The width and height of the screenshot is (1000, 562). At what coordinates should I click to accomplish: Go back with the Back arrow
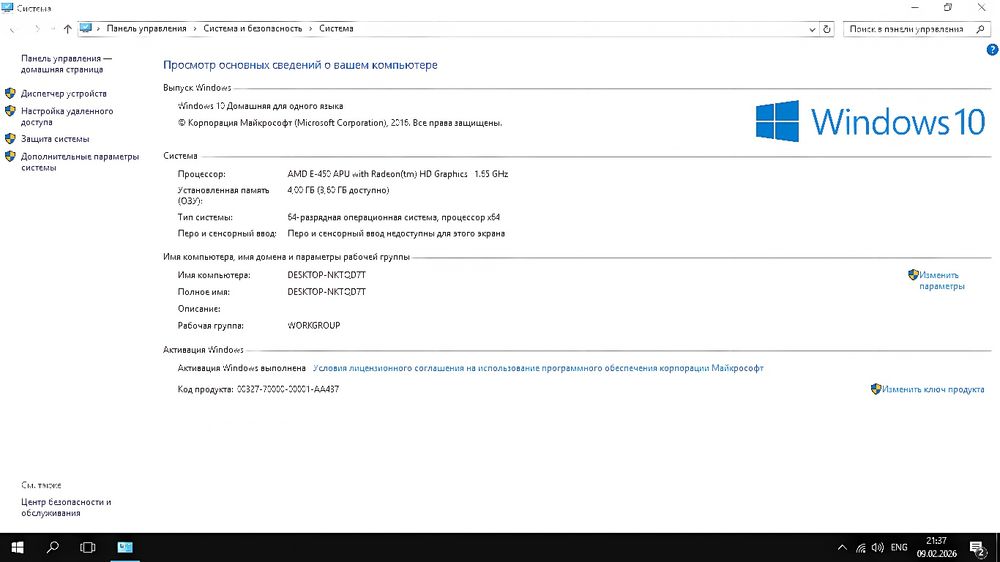13,29
